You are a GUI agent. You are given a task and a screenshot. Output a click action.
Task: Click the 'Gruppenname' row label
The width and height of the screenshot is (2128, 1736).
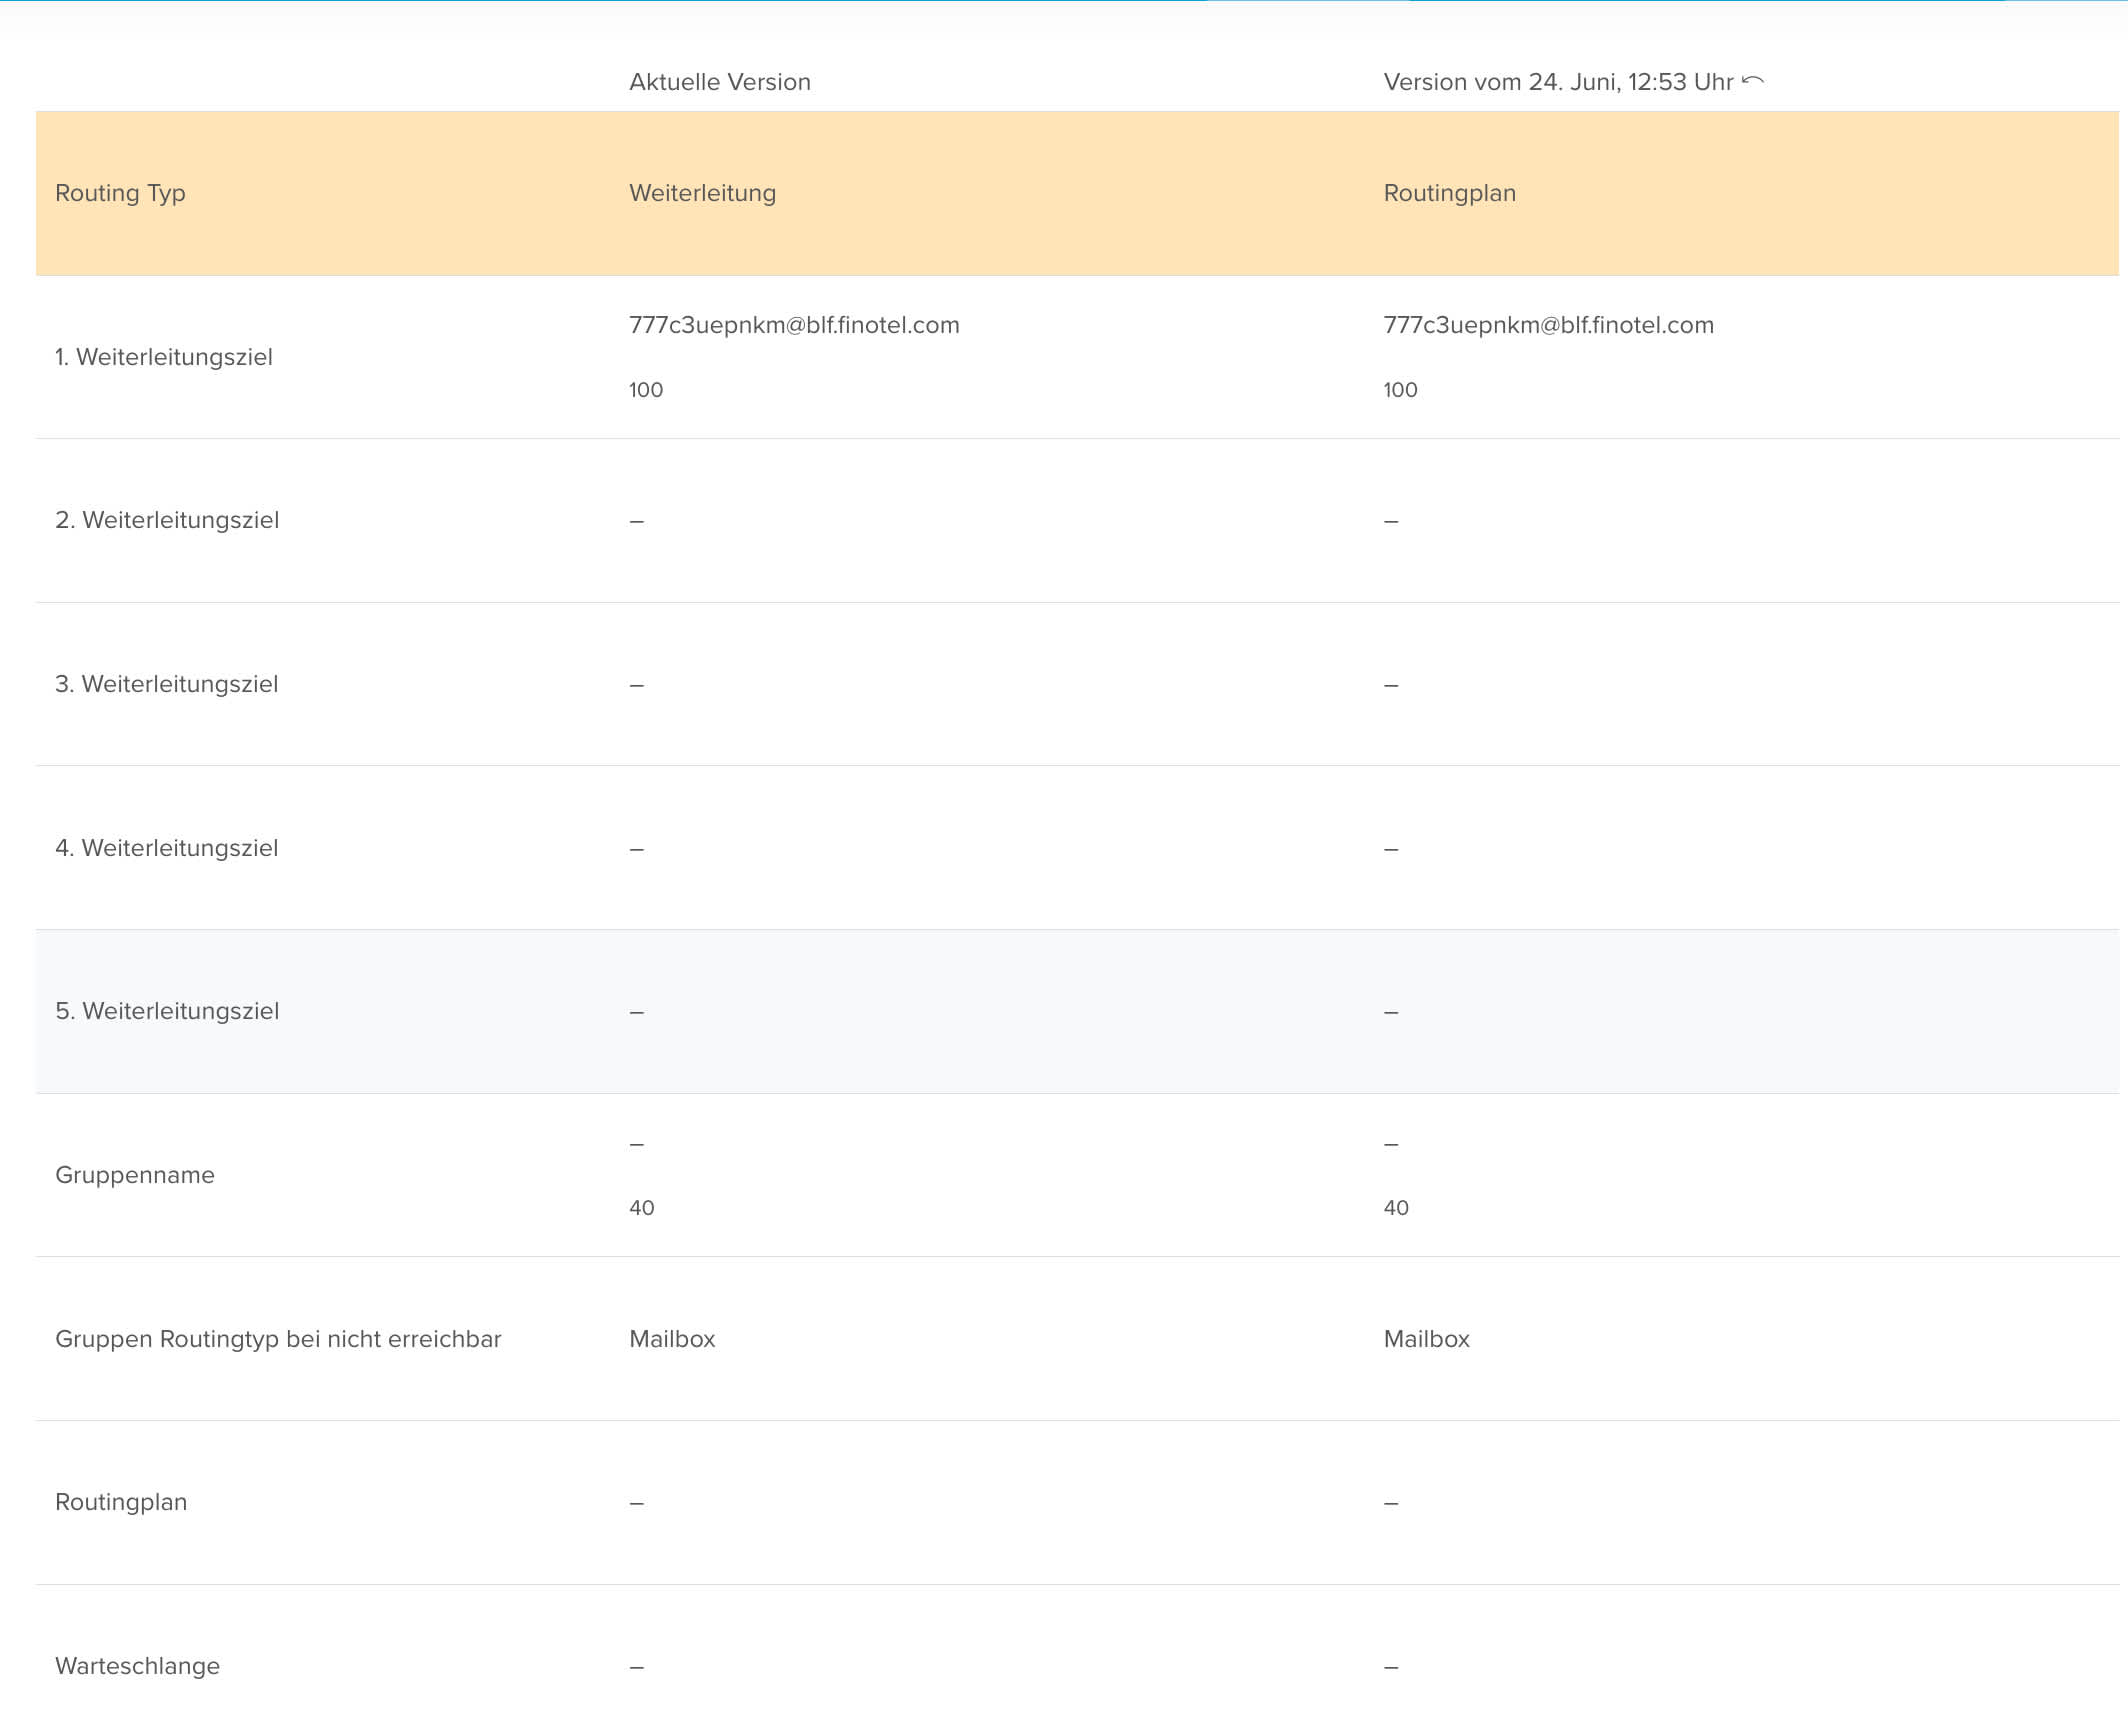[x=135, y=1175]
